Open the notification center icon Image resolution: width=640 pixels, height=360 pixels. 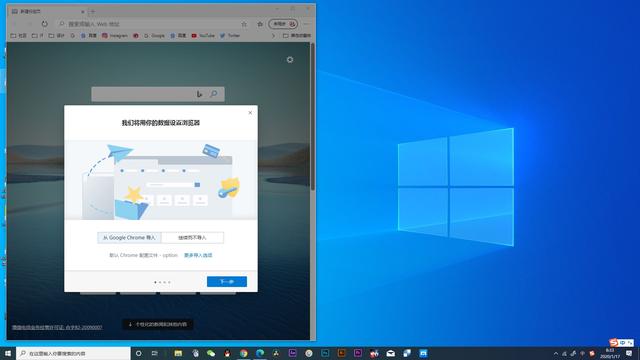(x=629, y=353)
